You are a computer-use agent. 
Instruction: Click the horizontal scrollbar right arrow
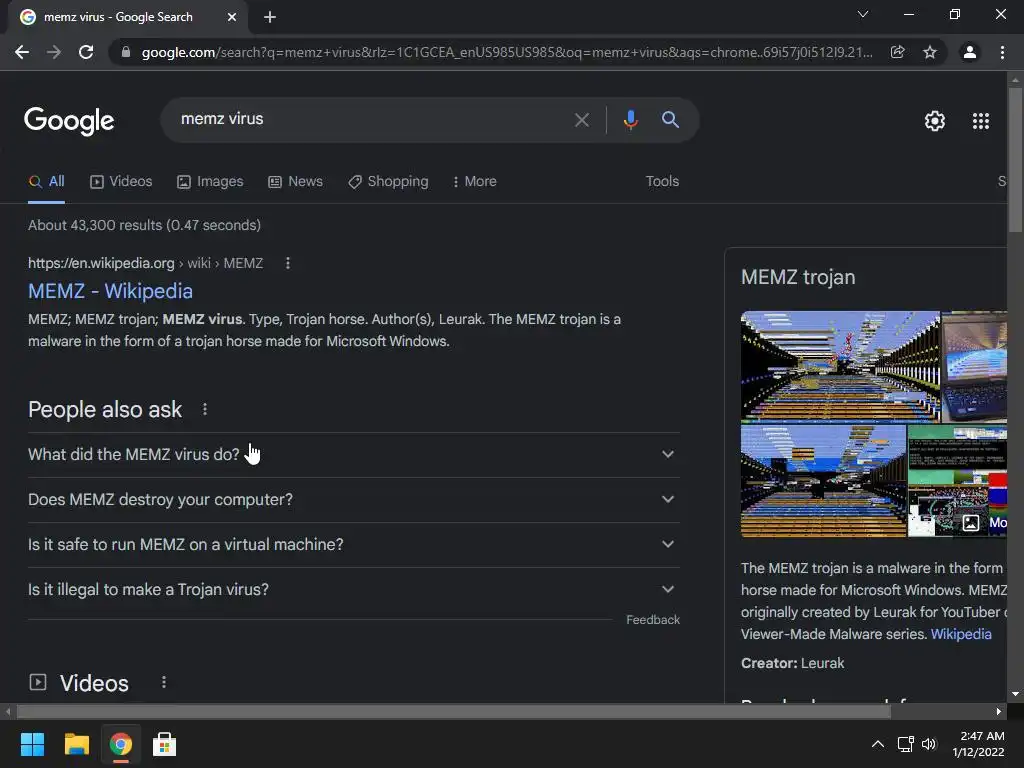(x=999, y=711)
